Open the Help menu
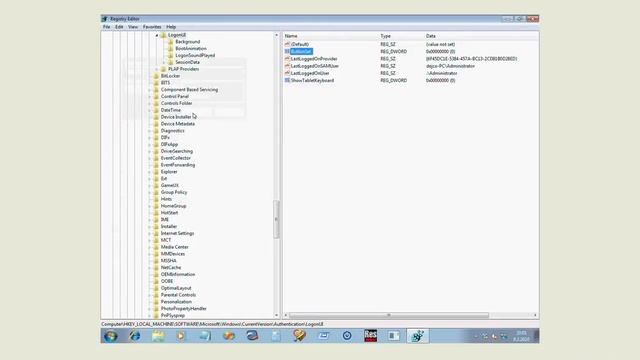This screenshot has width=640, height=360. [x=171, y=27]
